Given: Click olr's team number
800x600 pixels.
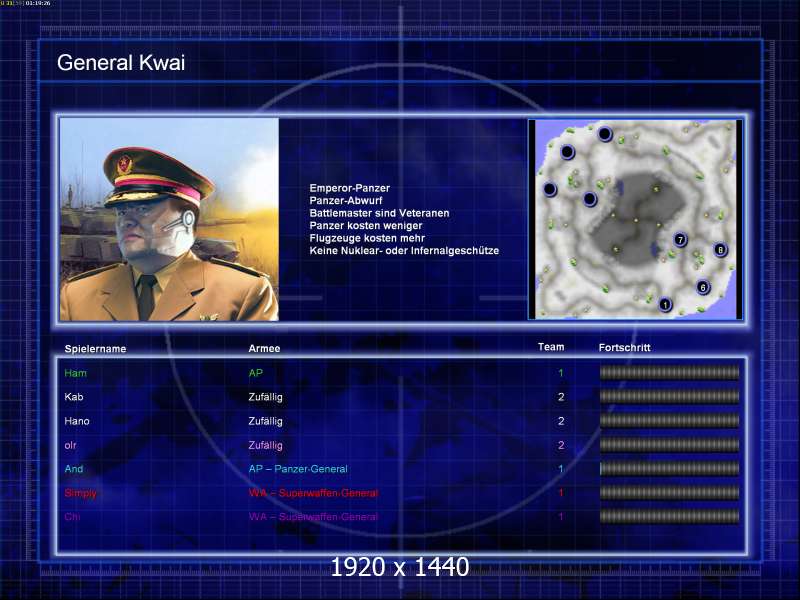Looking at the screenshot, I should click(561, 445).
